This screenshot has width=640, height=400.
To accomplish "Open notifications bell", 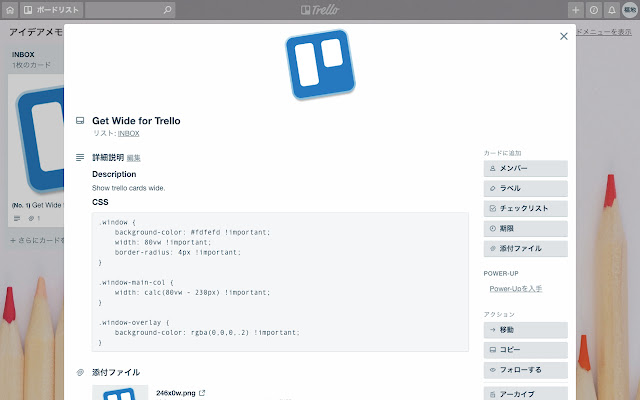I will pos(611,10).
